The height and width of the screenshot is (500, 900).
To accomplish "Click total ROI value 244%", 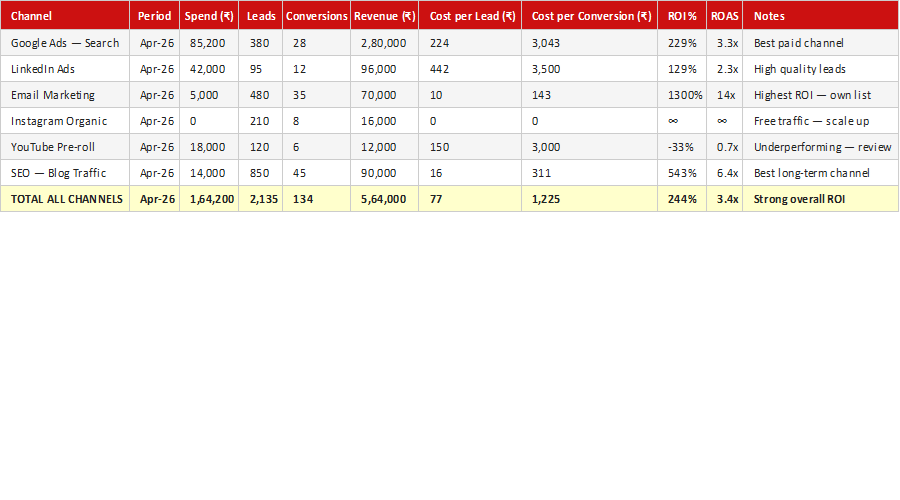I will click(x=682, y=199).
